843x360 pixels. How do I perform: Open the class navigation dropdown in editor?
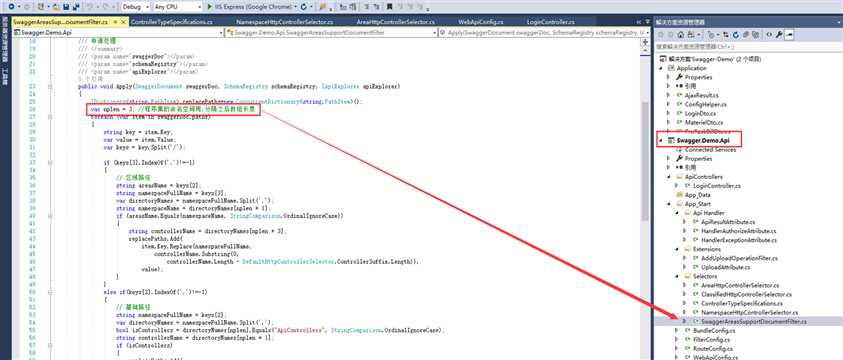click(x=331, y=32)
